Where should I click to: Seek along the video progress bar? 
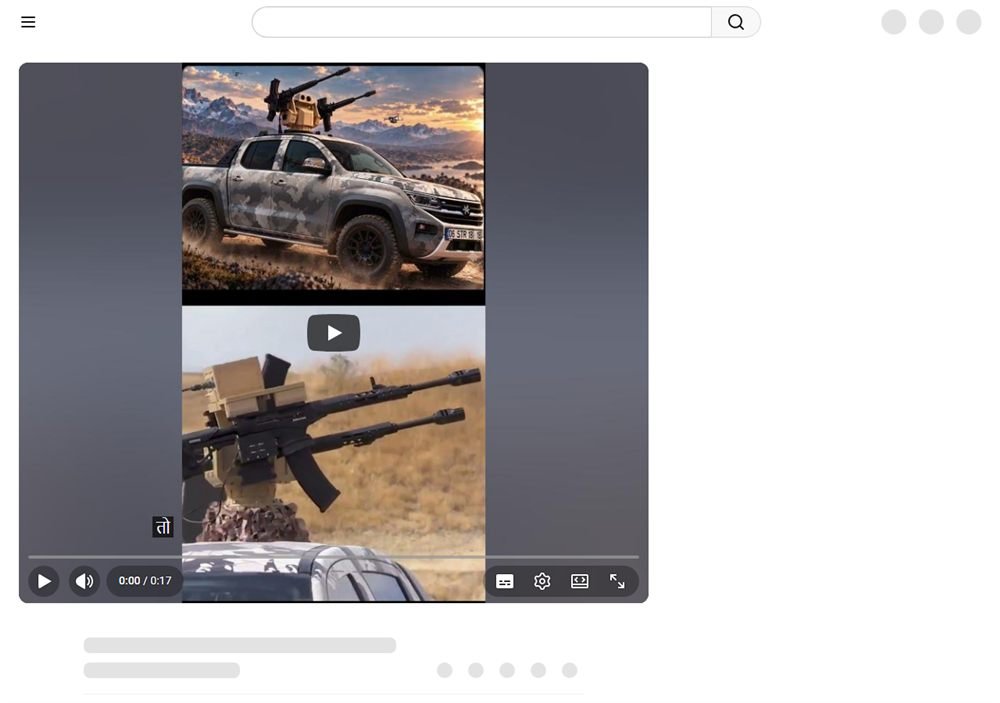coord(334,557)
